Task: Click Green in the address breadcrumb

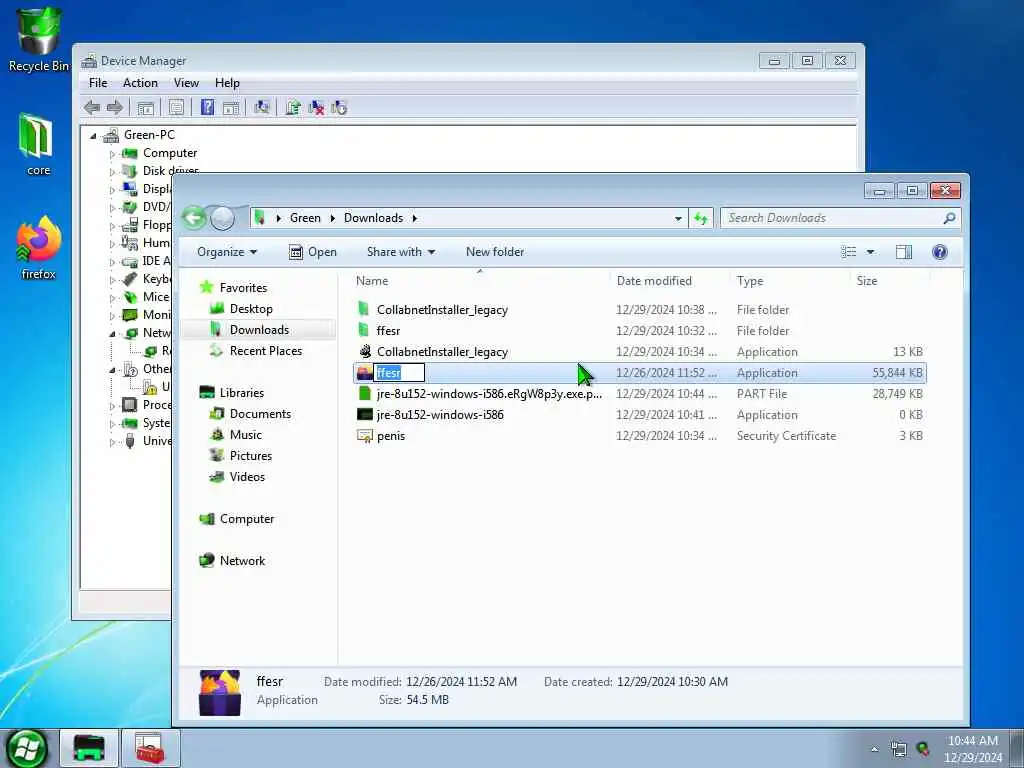Action: (x=305, y=218)
